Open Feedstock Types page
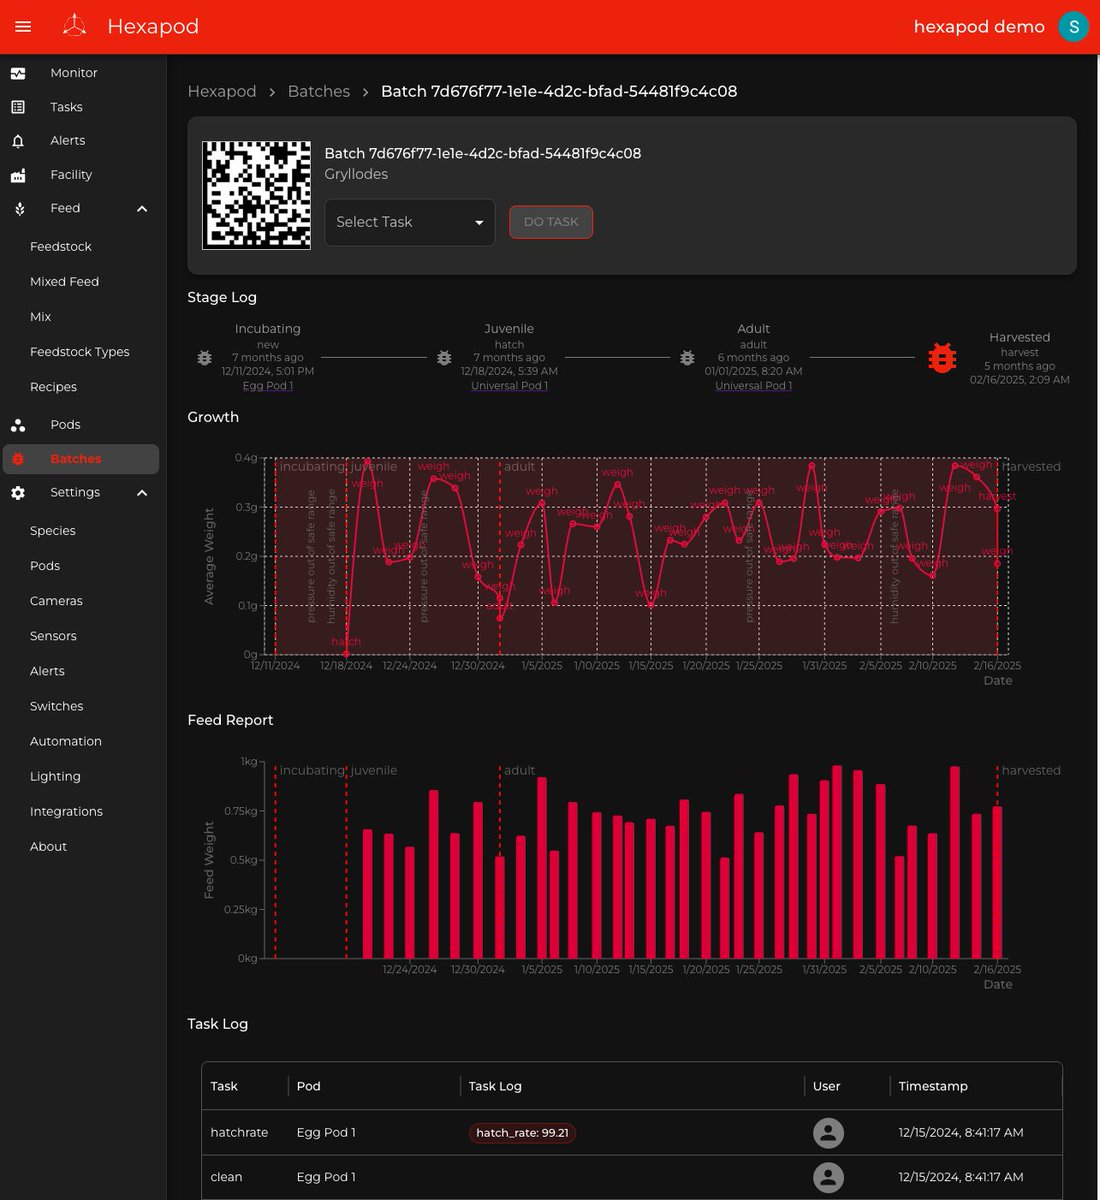The width and height of the screenshot is (1100, 1200). pos(80,352)
